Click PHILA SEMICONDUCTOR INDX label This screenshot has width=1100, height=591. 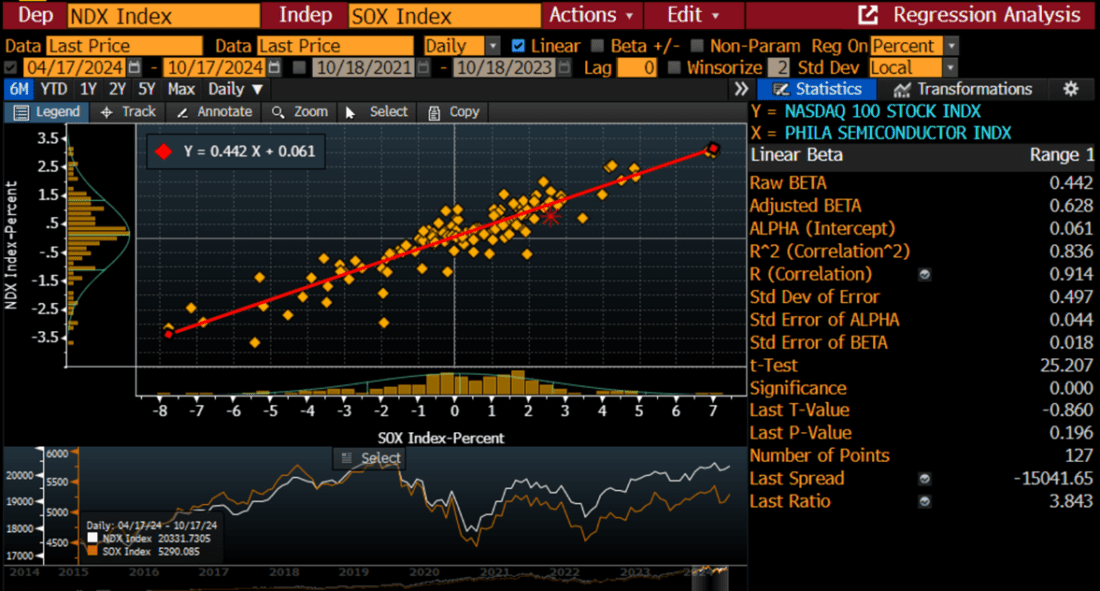(898, 133)
